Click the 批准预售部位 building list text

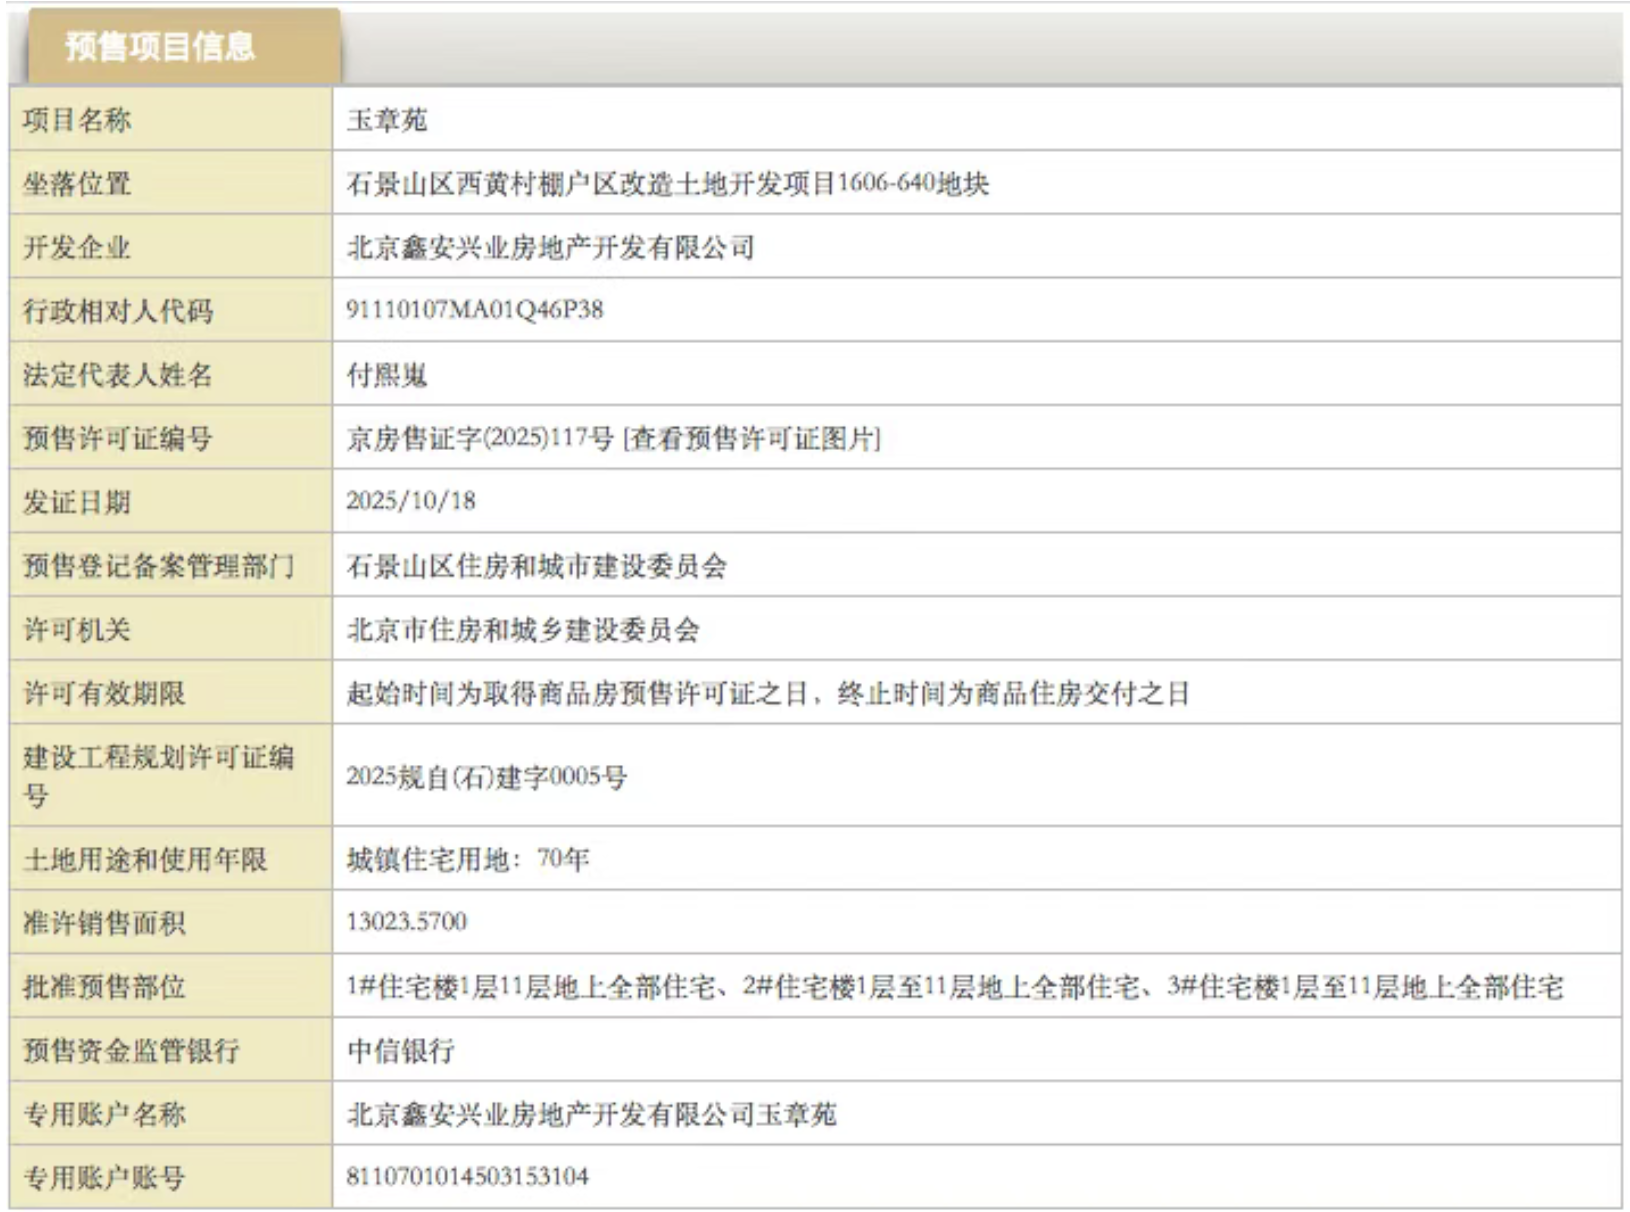pyautogui.click(x=954, y=987)
